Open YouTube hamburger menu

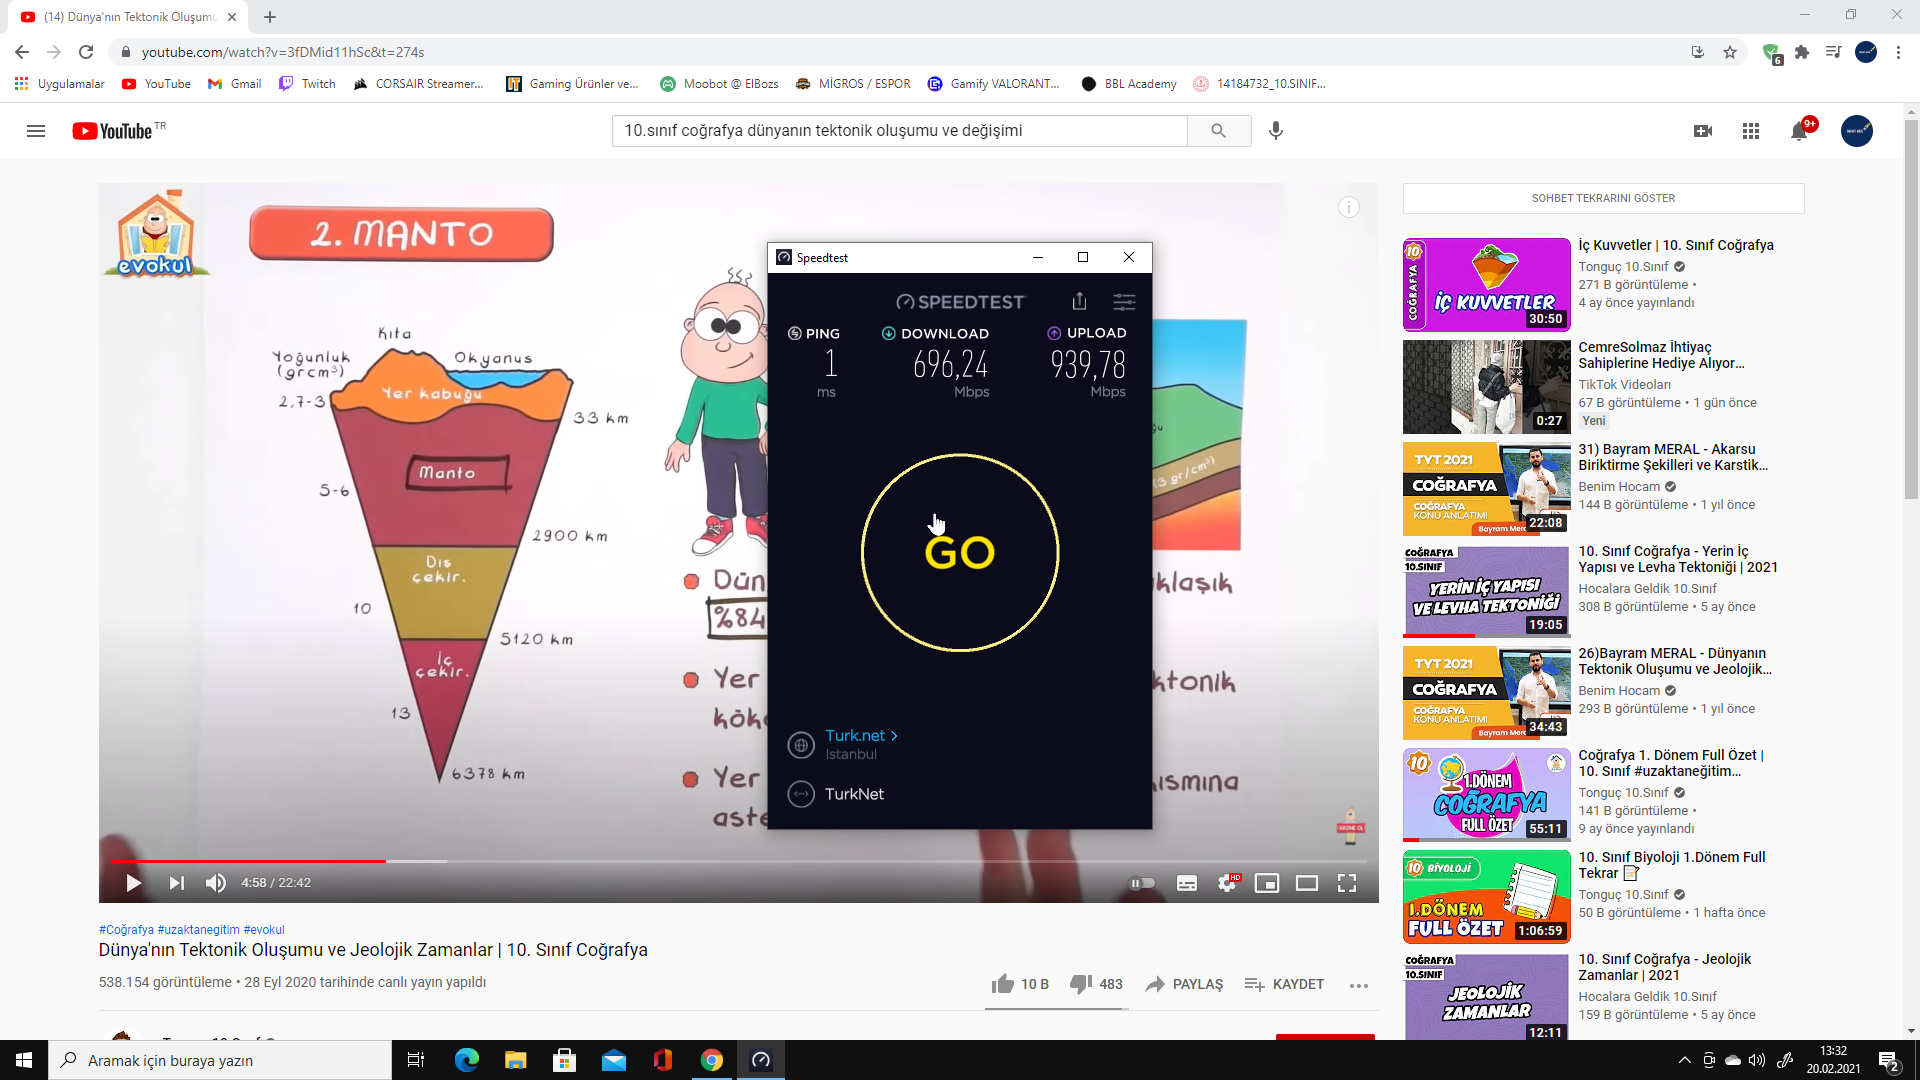coord(36,131)
